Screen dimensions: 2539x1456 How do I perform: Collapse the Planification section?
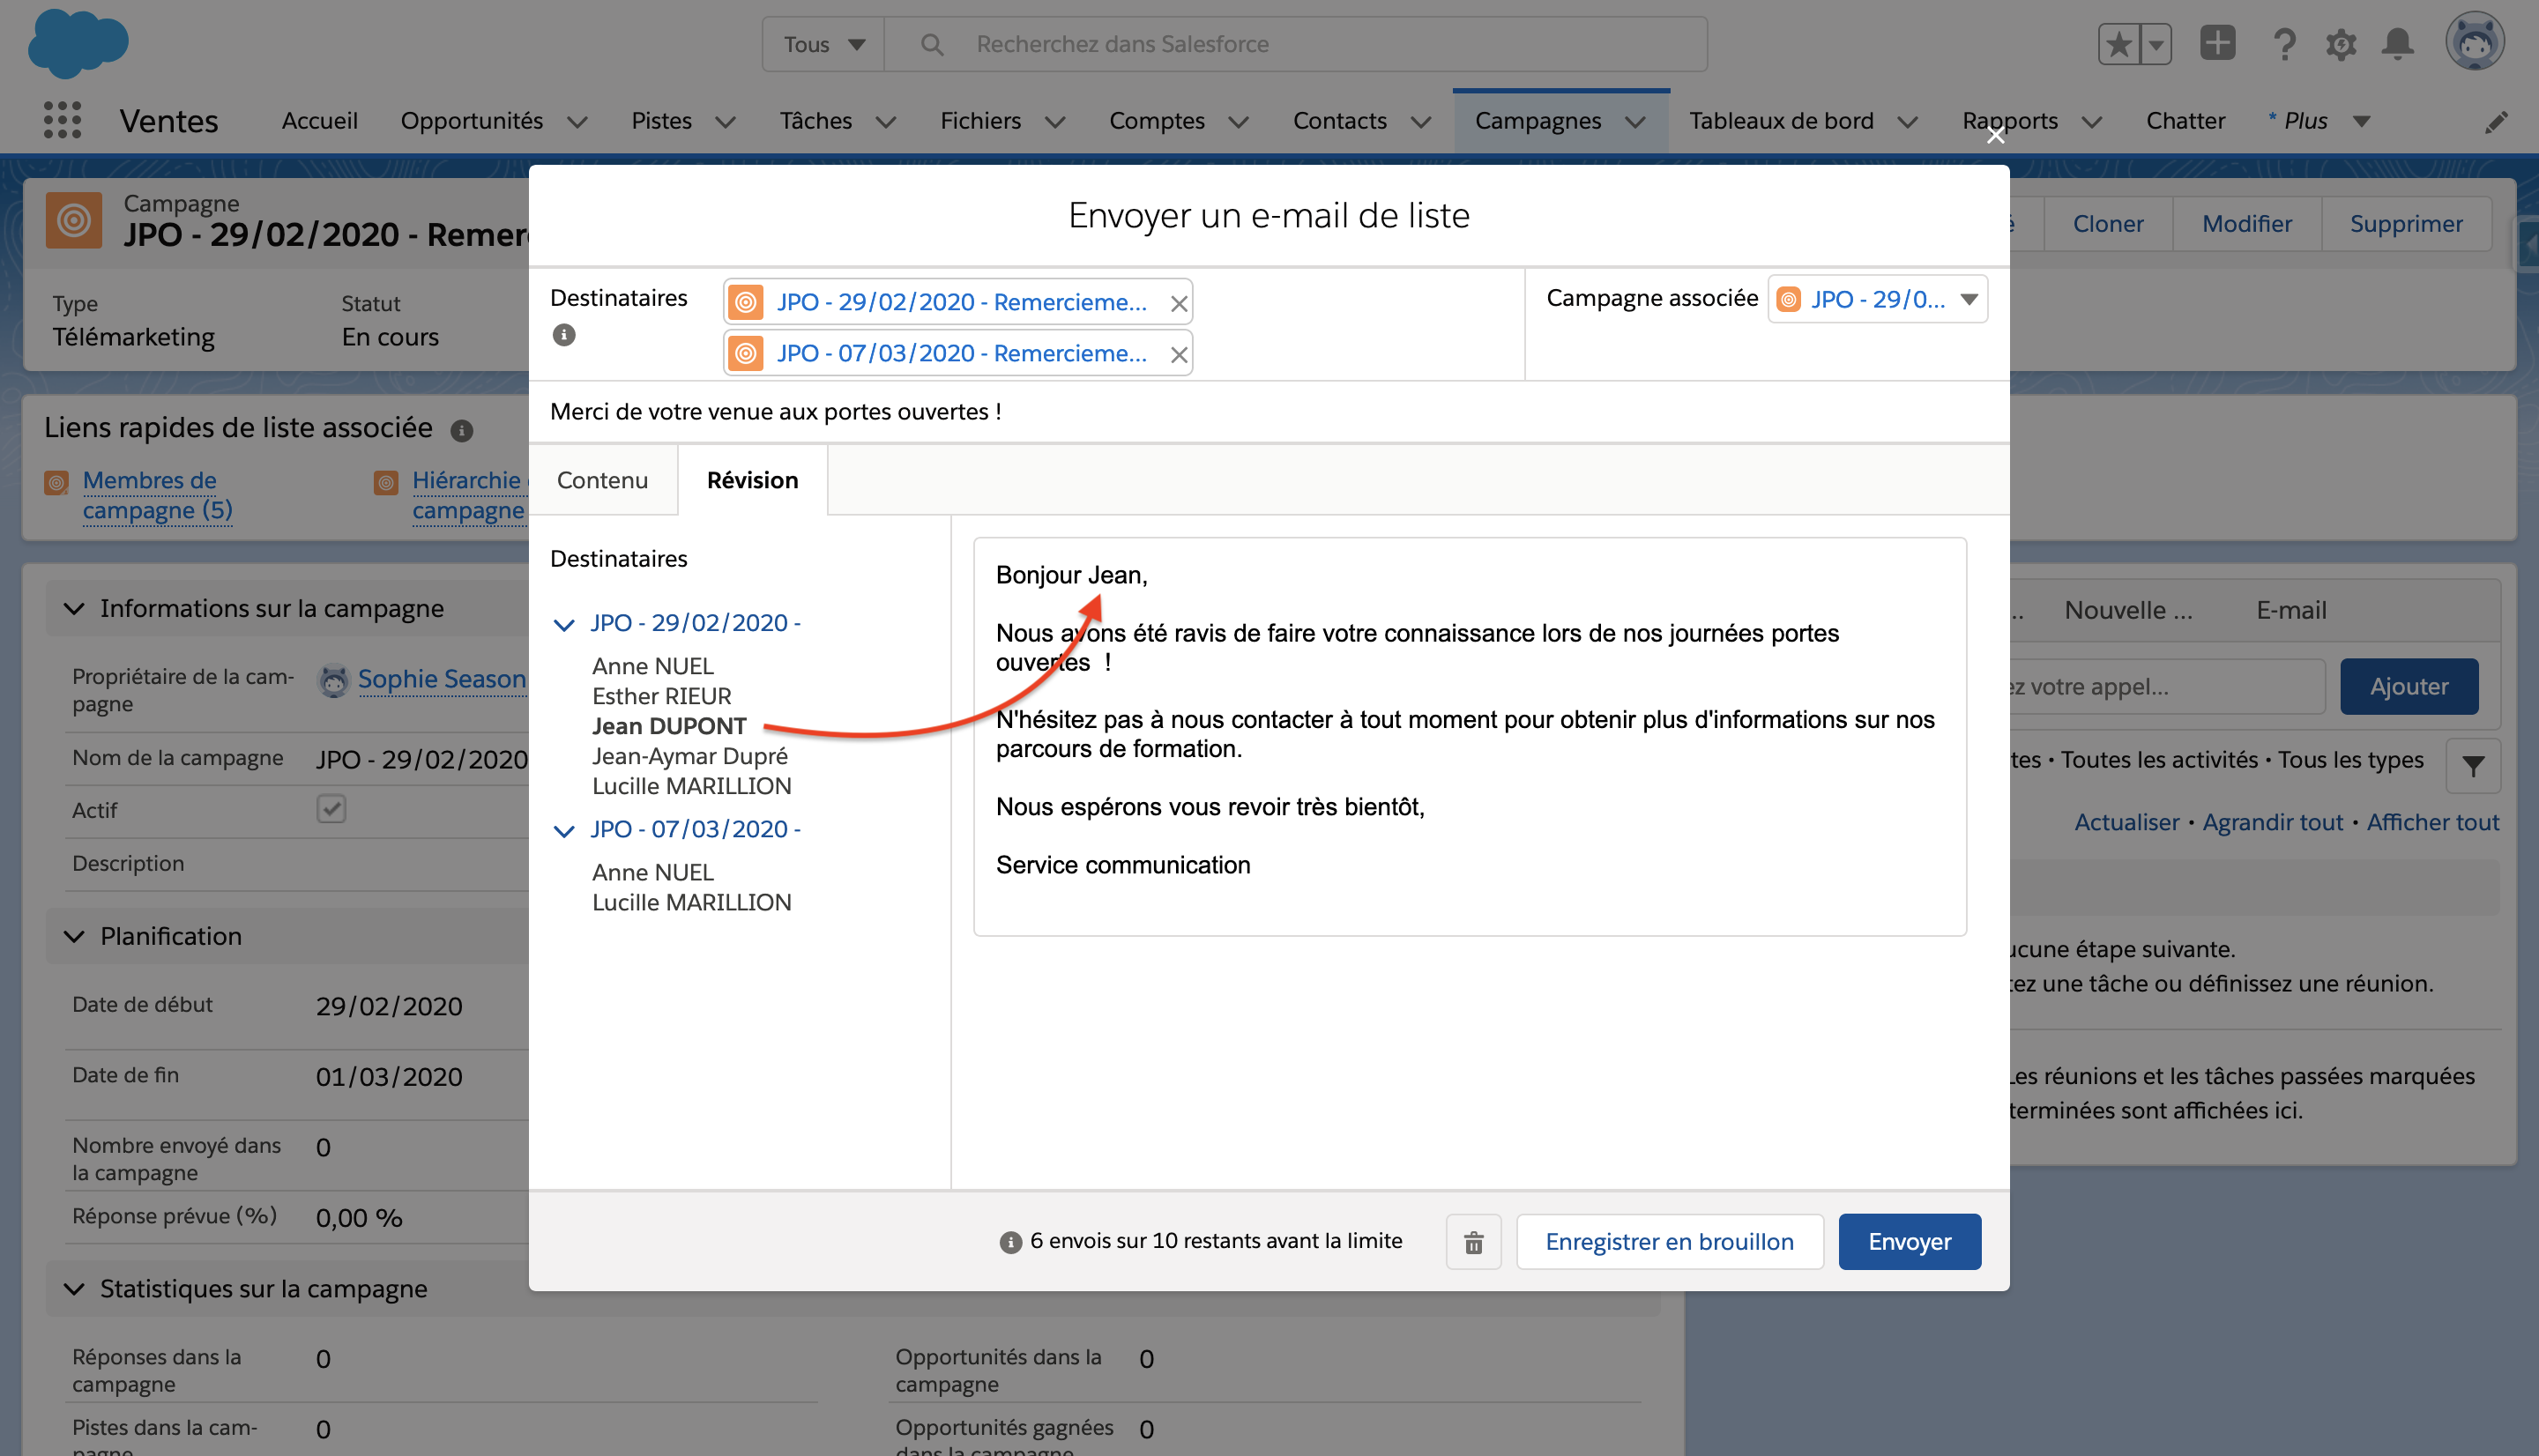coord(74,936)
